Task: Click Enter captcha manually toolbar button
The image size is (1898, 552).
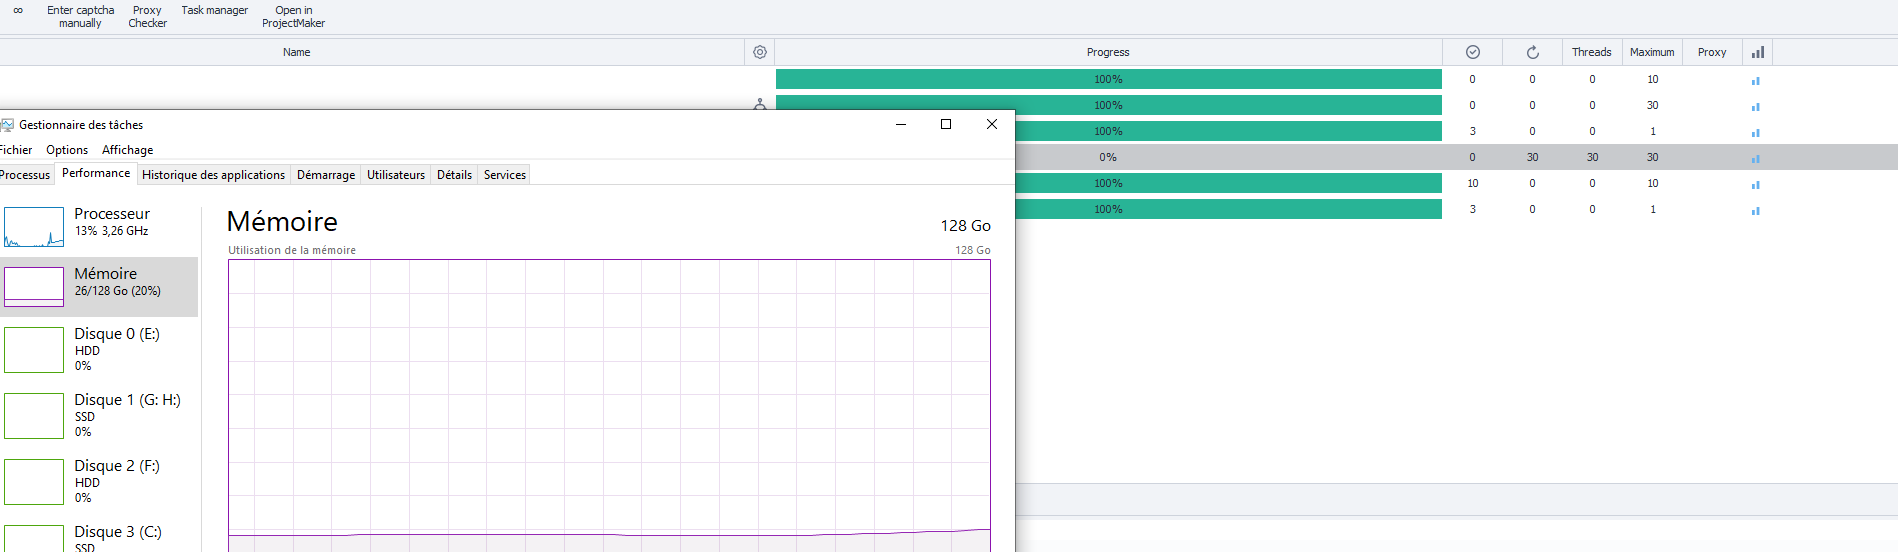Action: (x=80, y=16)
